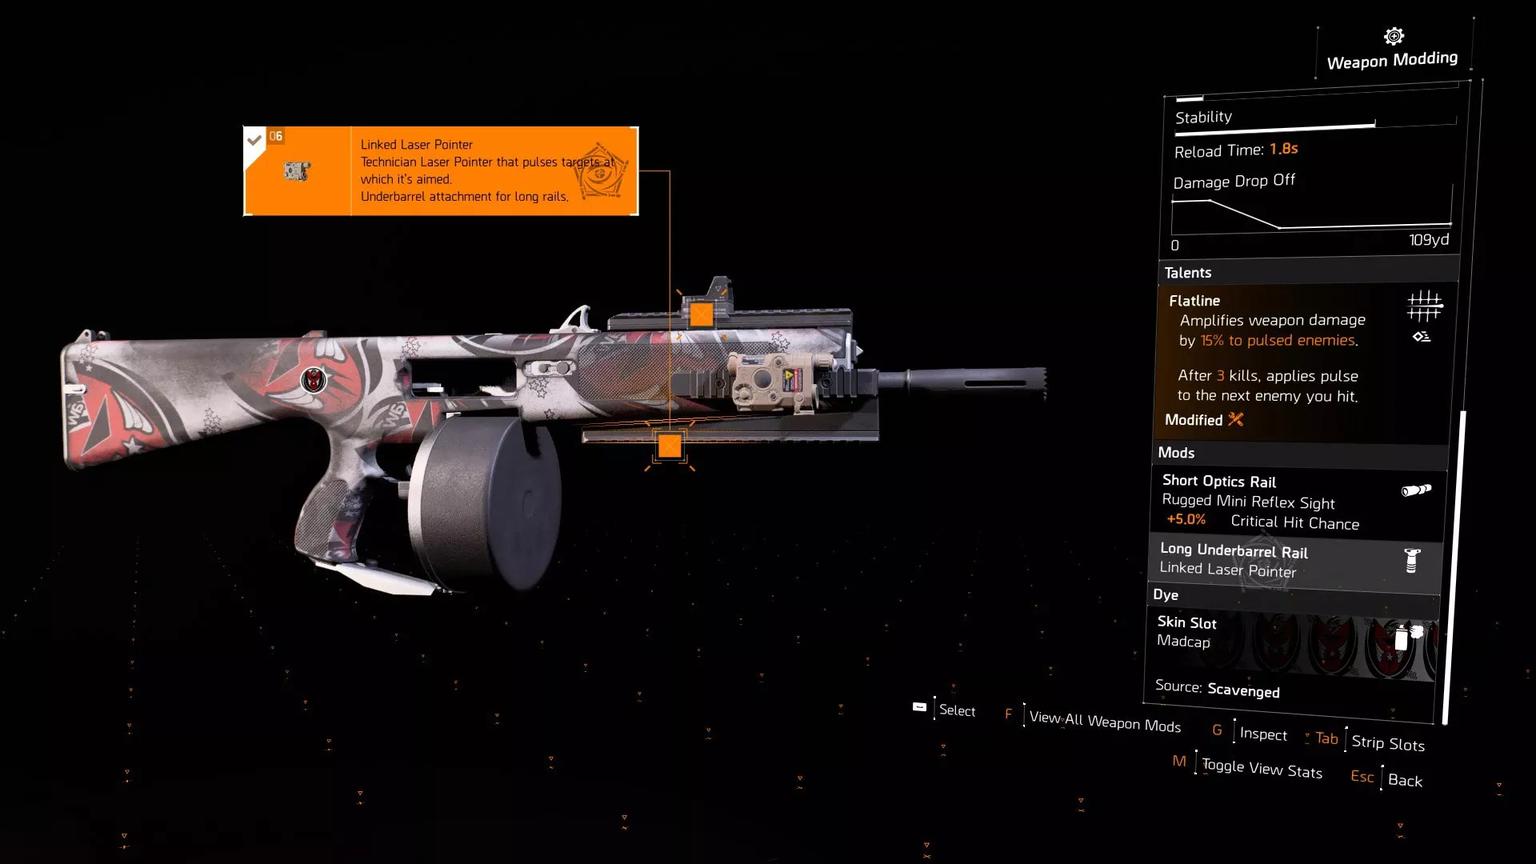Click Back to exit modding
This screenshot has width=1536, height=864.
coord(1405,780)
